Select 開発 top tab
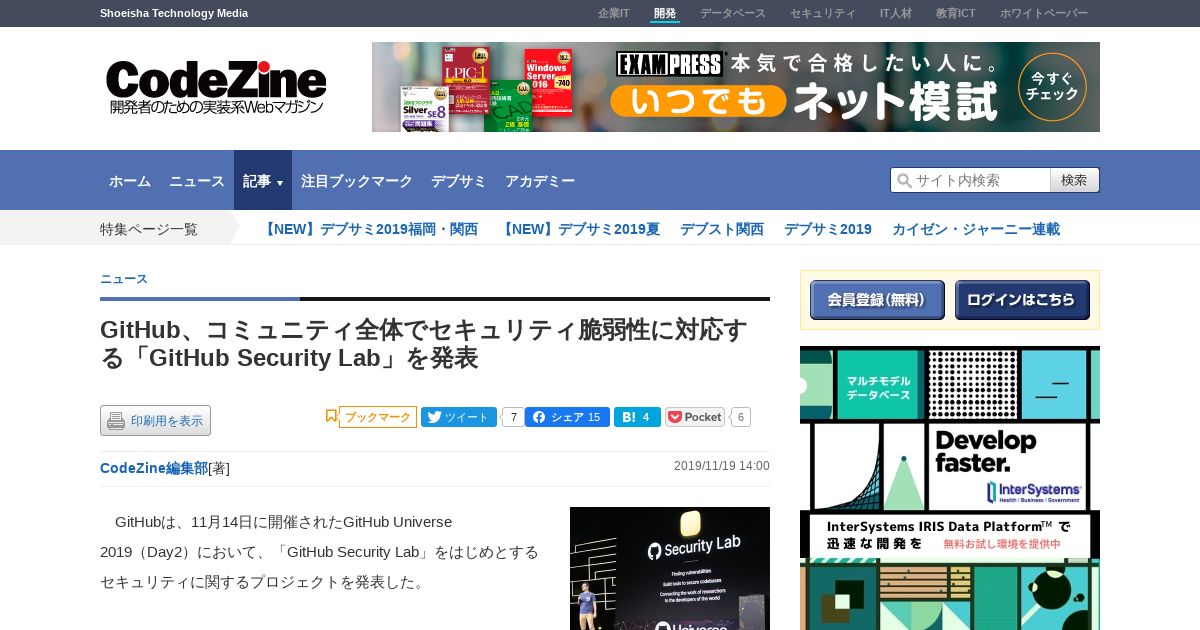The width and height of the screenshot is (1200, 630). [x=665, y=13]
